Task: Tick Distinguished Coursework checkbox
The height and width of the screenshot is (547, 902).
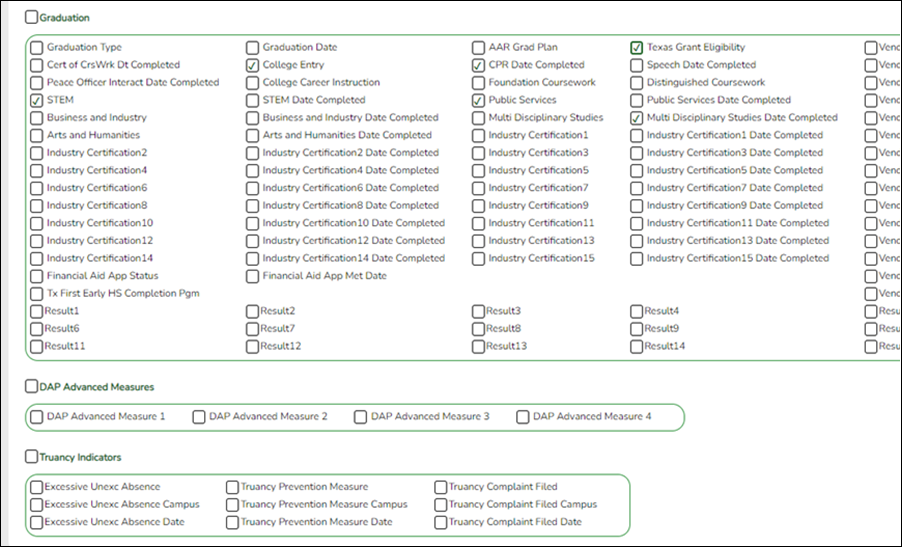Action: point(637,83)
